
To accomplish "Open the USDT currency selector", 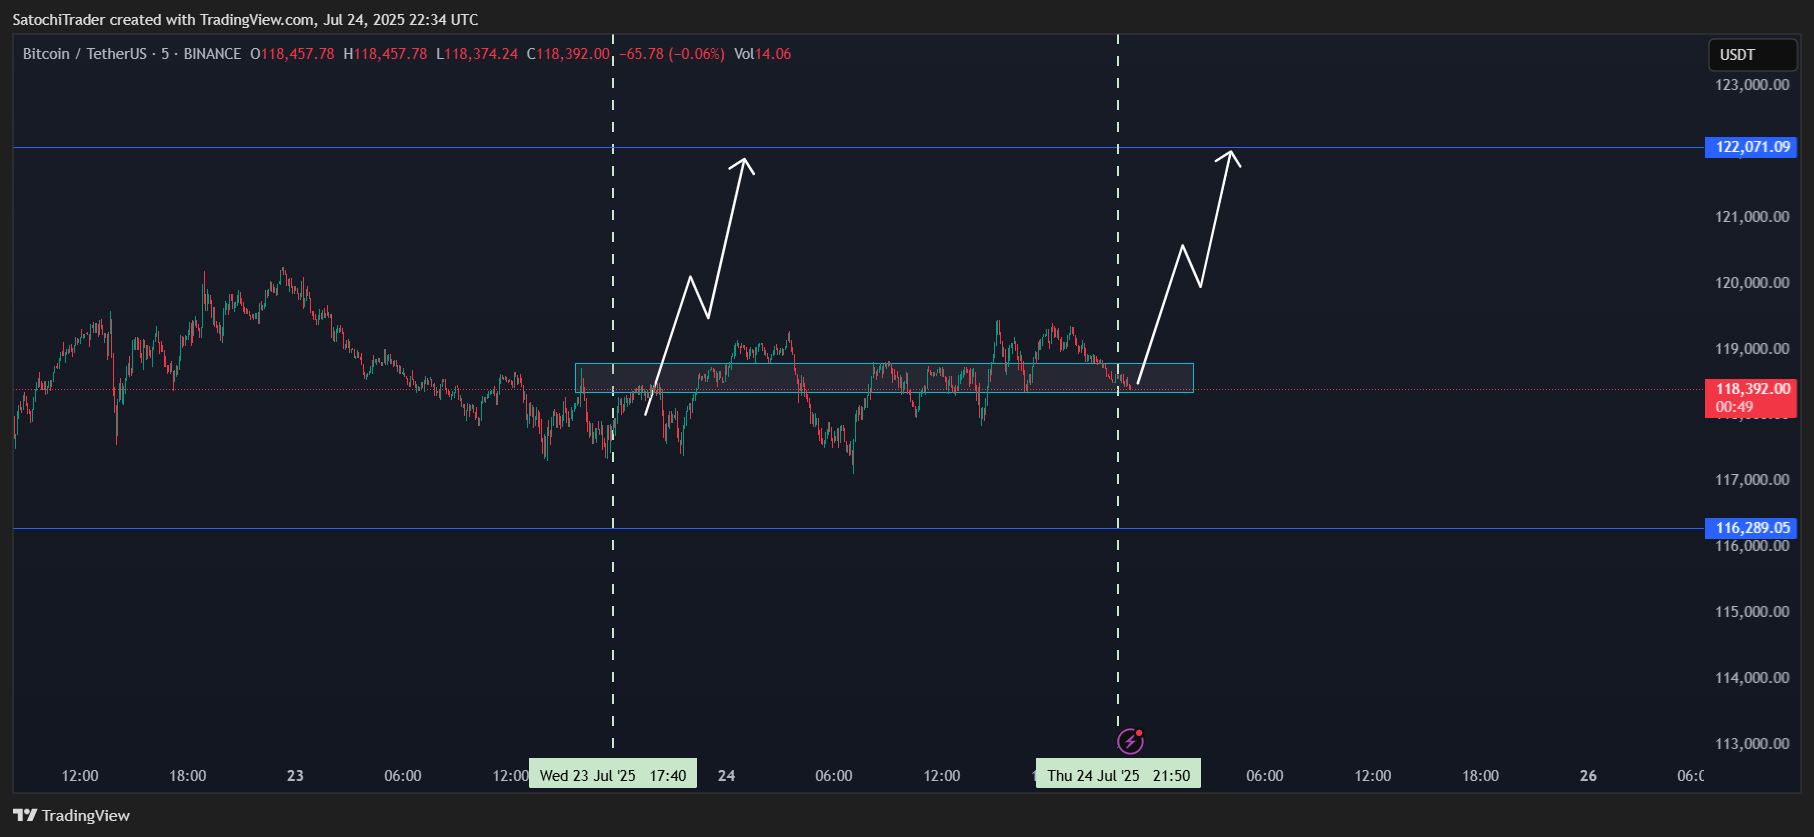I will coord(1752,55).
